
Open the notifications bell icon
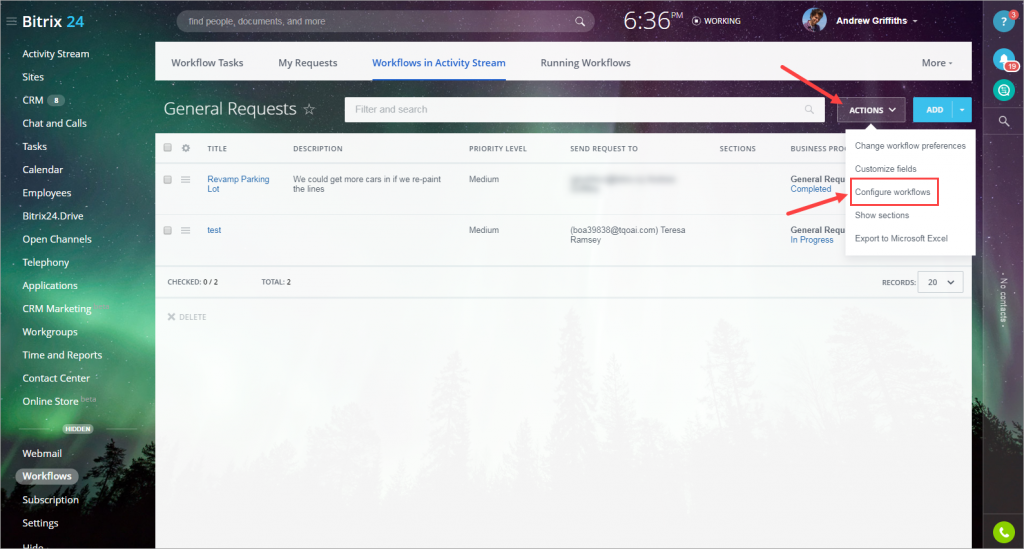[x=1004, y=59]
